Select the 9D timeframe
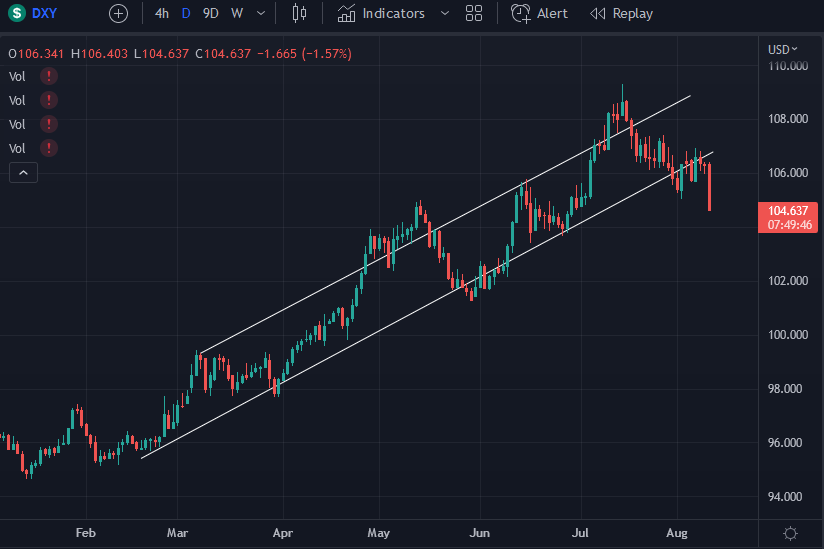Viewport: 824px width, 549px height. (210, 13)
